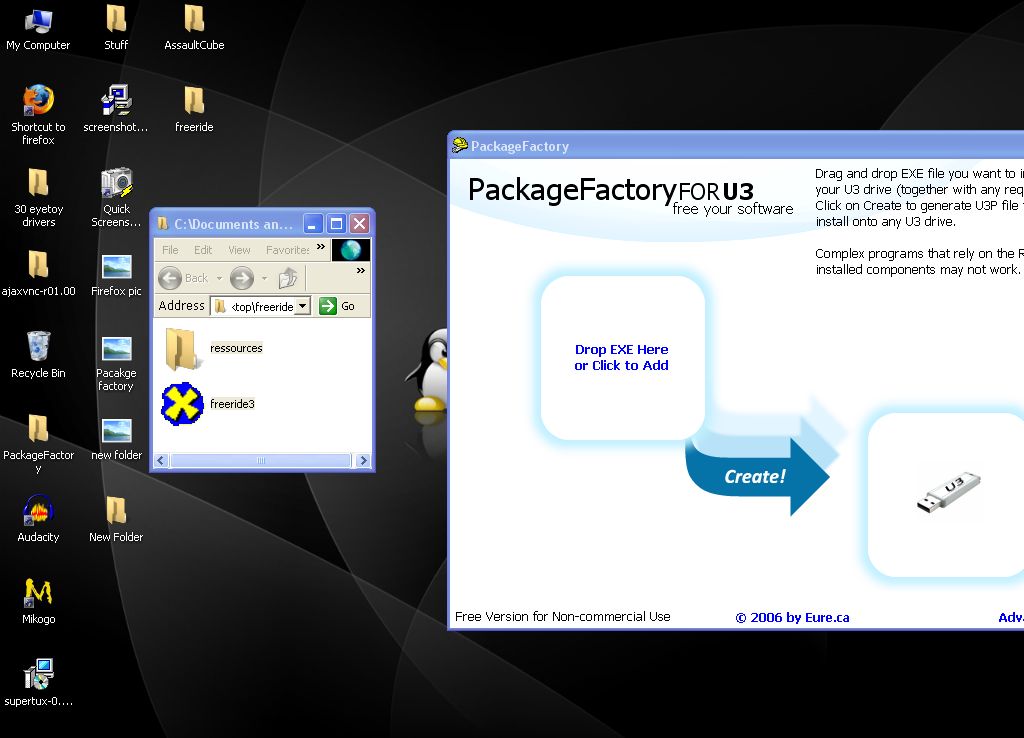This screenshot has width=1024, height=738.
Task: Expand hidden menu items chevron in Explorer
Action: point(321,247)
